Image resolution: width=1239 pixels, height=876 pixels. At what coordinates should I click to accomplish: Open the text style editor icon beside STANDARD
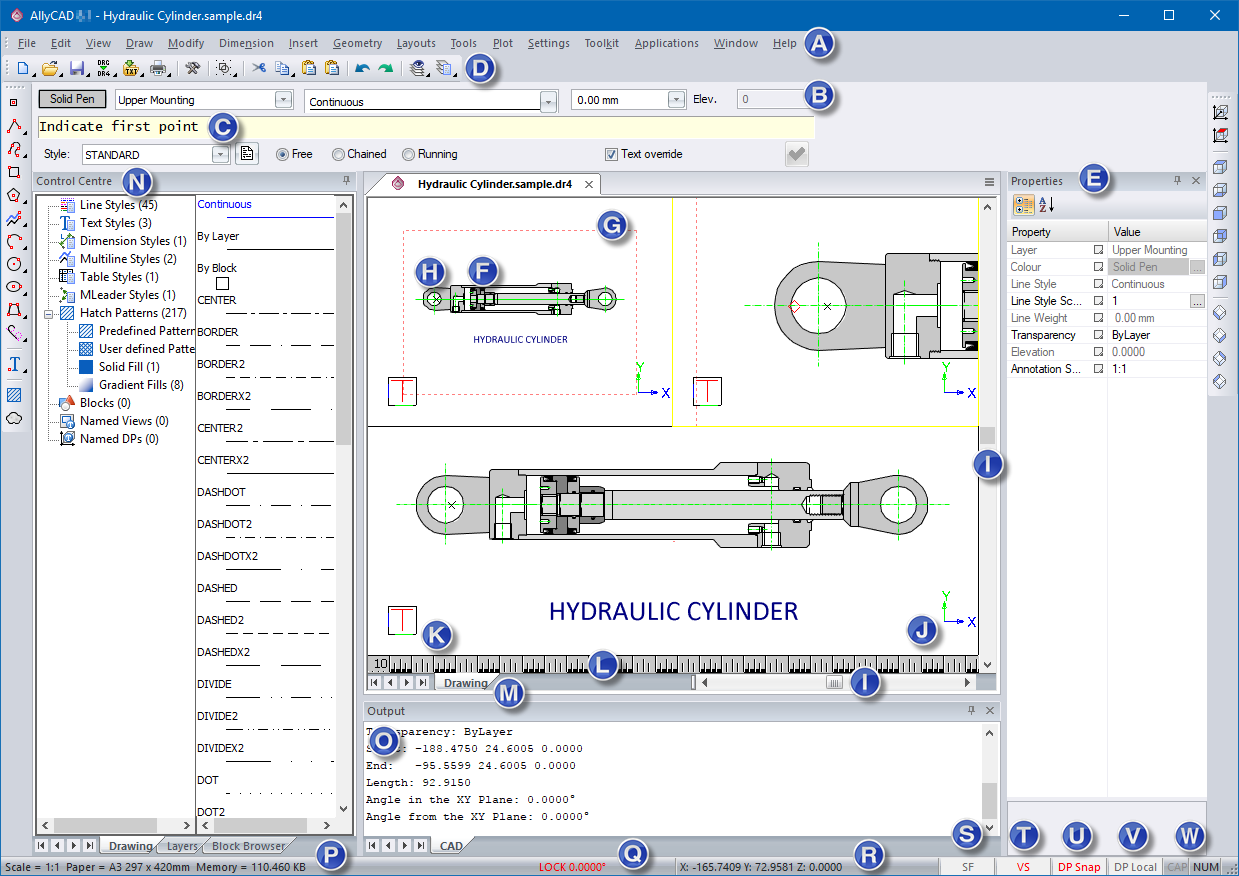[247, 154]
